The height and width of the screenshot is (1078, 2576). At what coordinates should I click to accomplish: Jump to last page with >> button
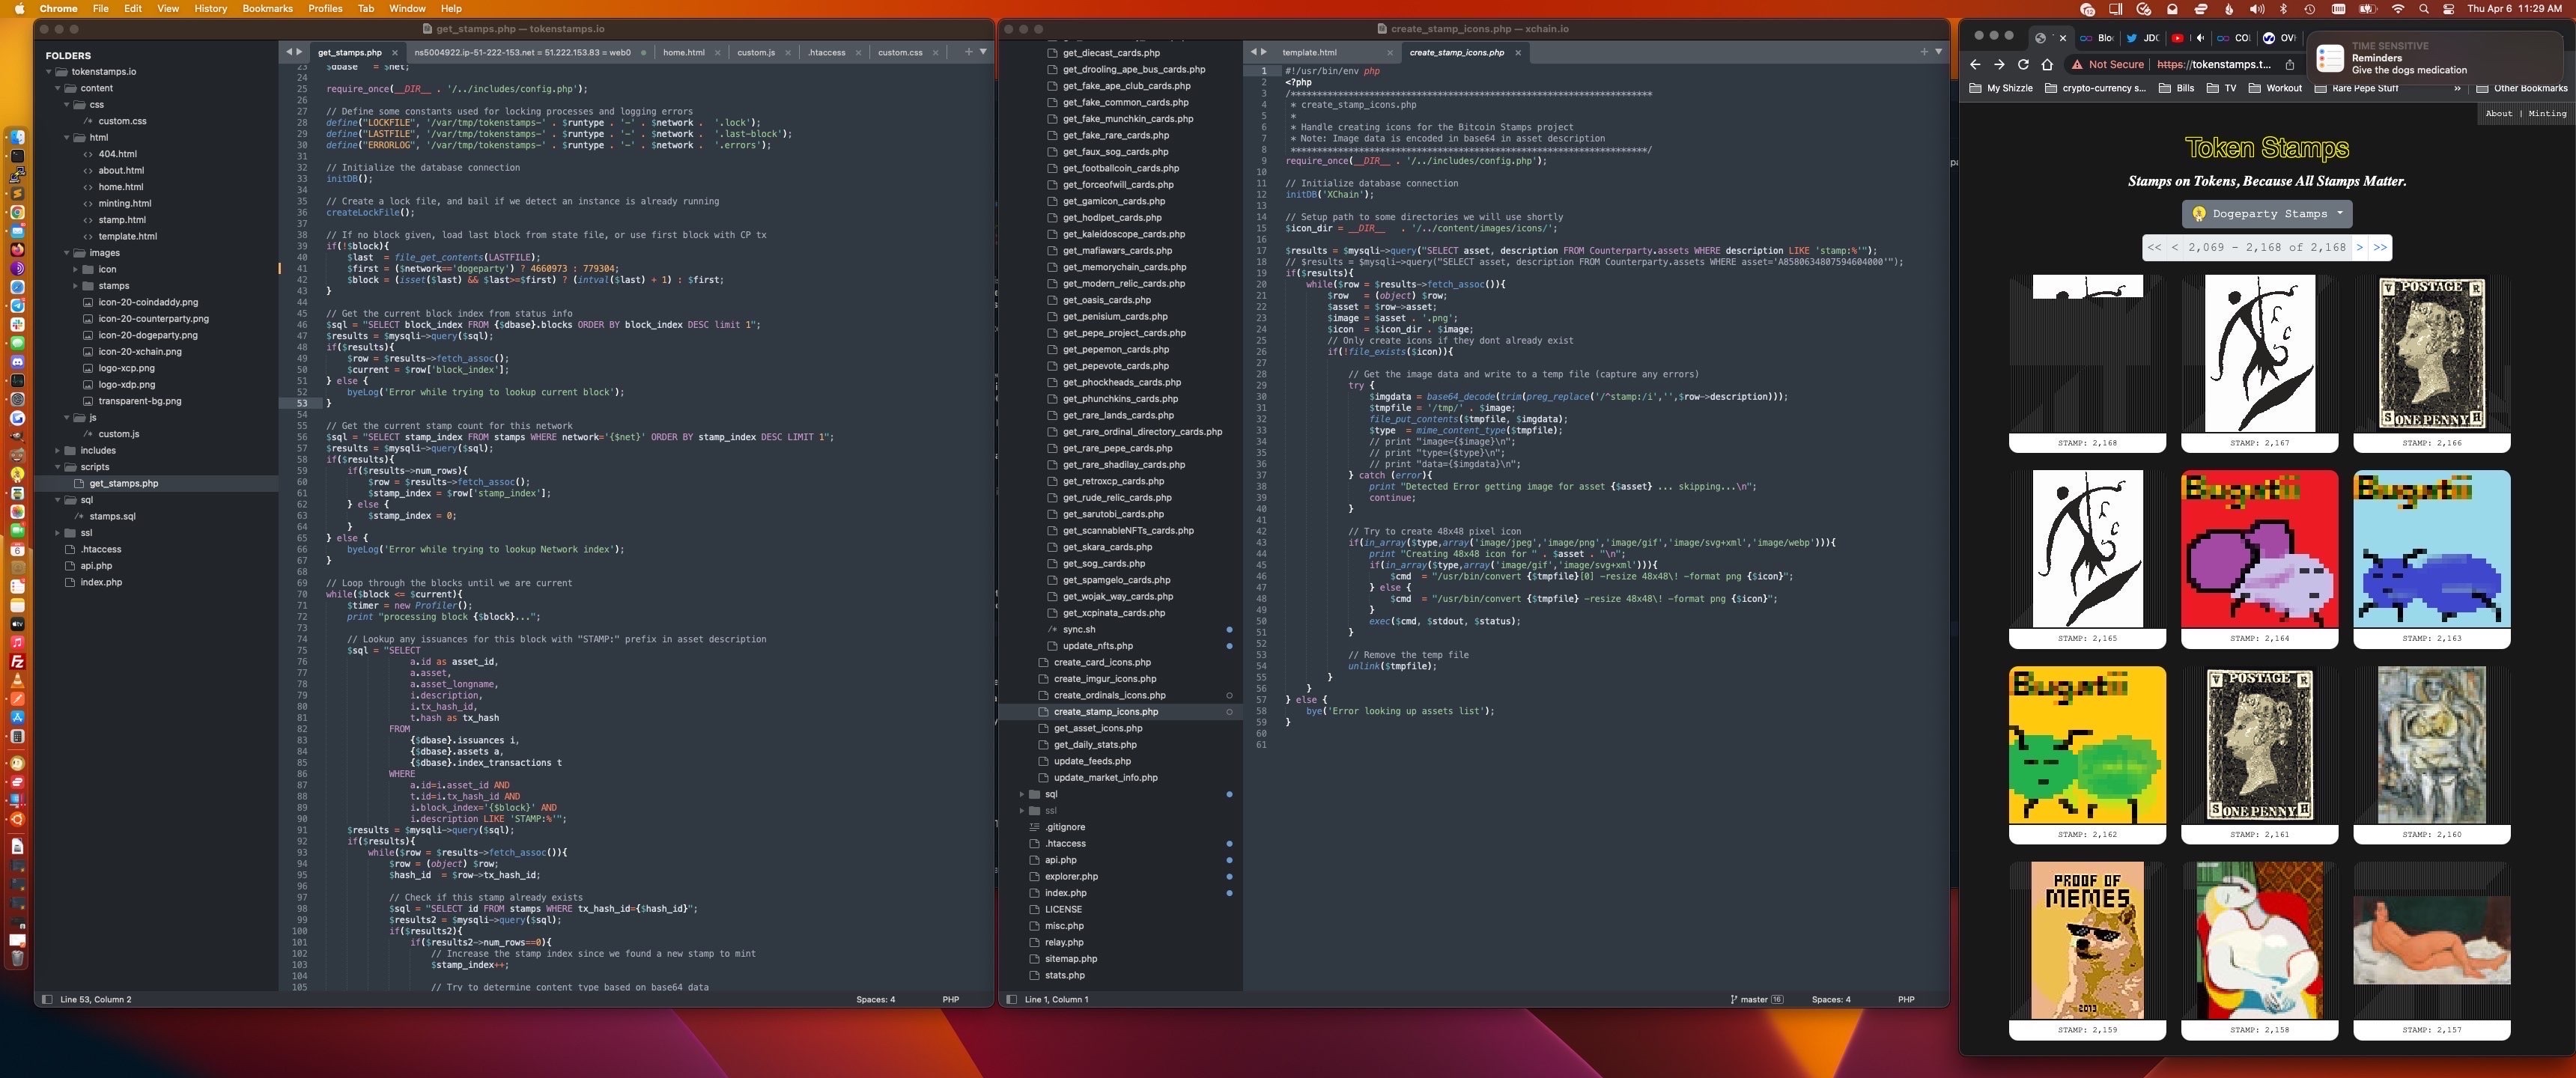(2380, 247)
